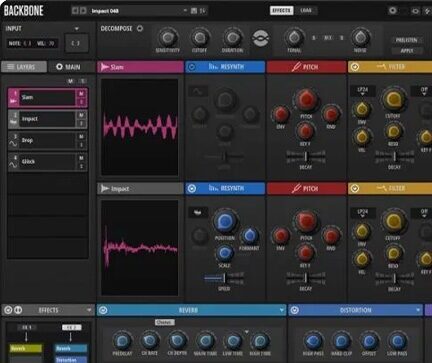The height and width of the screenshot is (363, 432).
Task: Click the Slam sample play arrow icon
Action: 105,67
